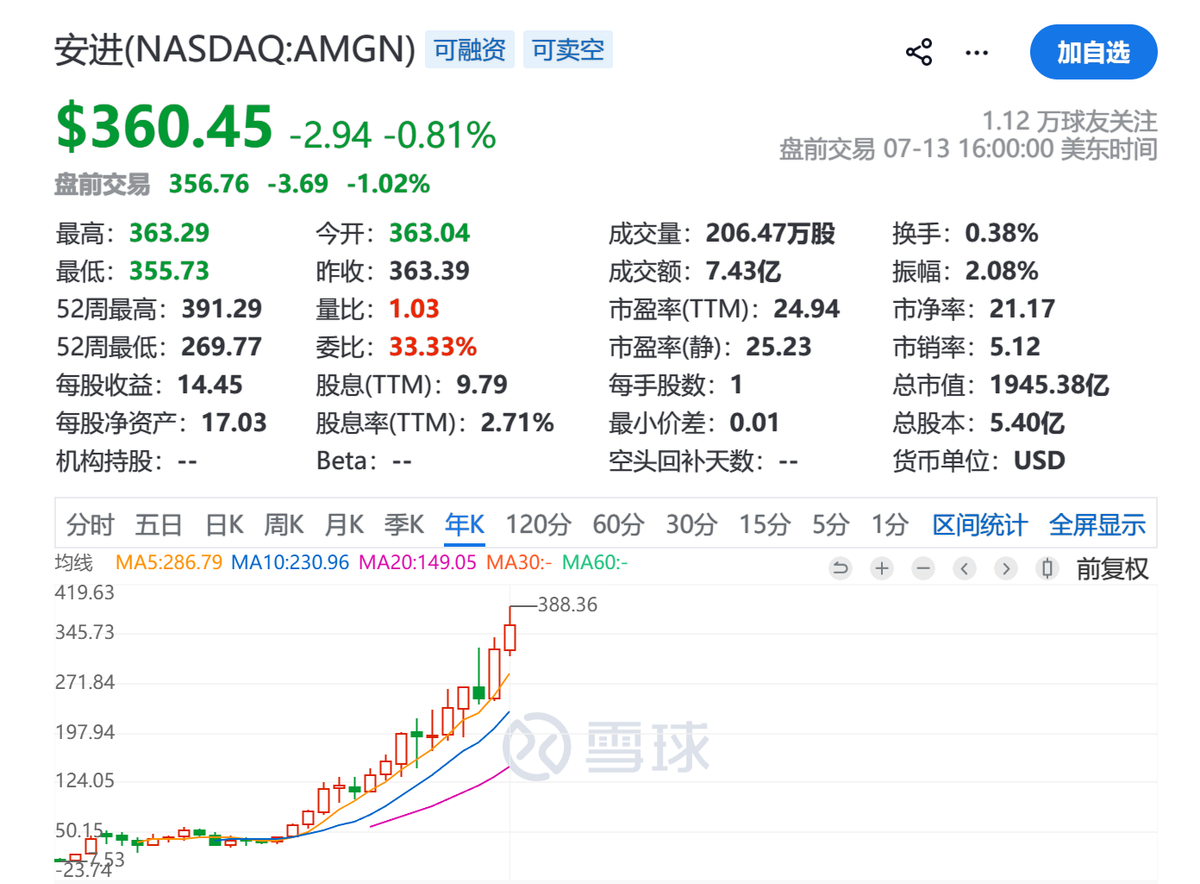Switch to the 120分 interval
1200x884 pixels.
click(539, 524)
